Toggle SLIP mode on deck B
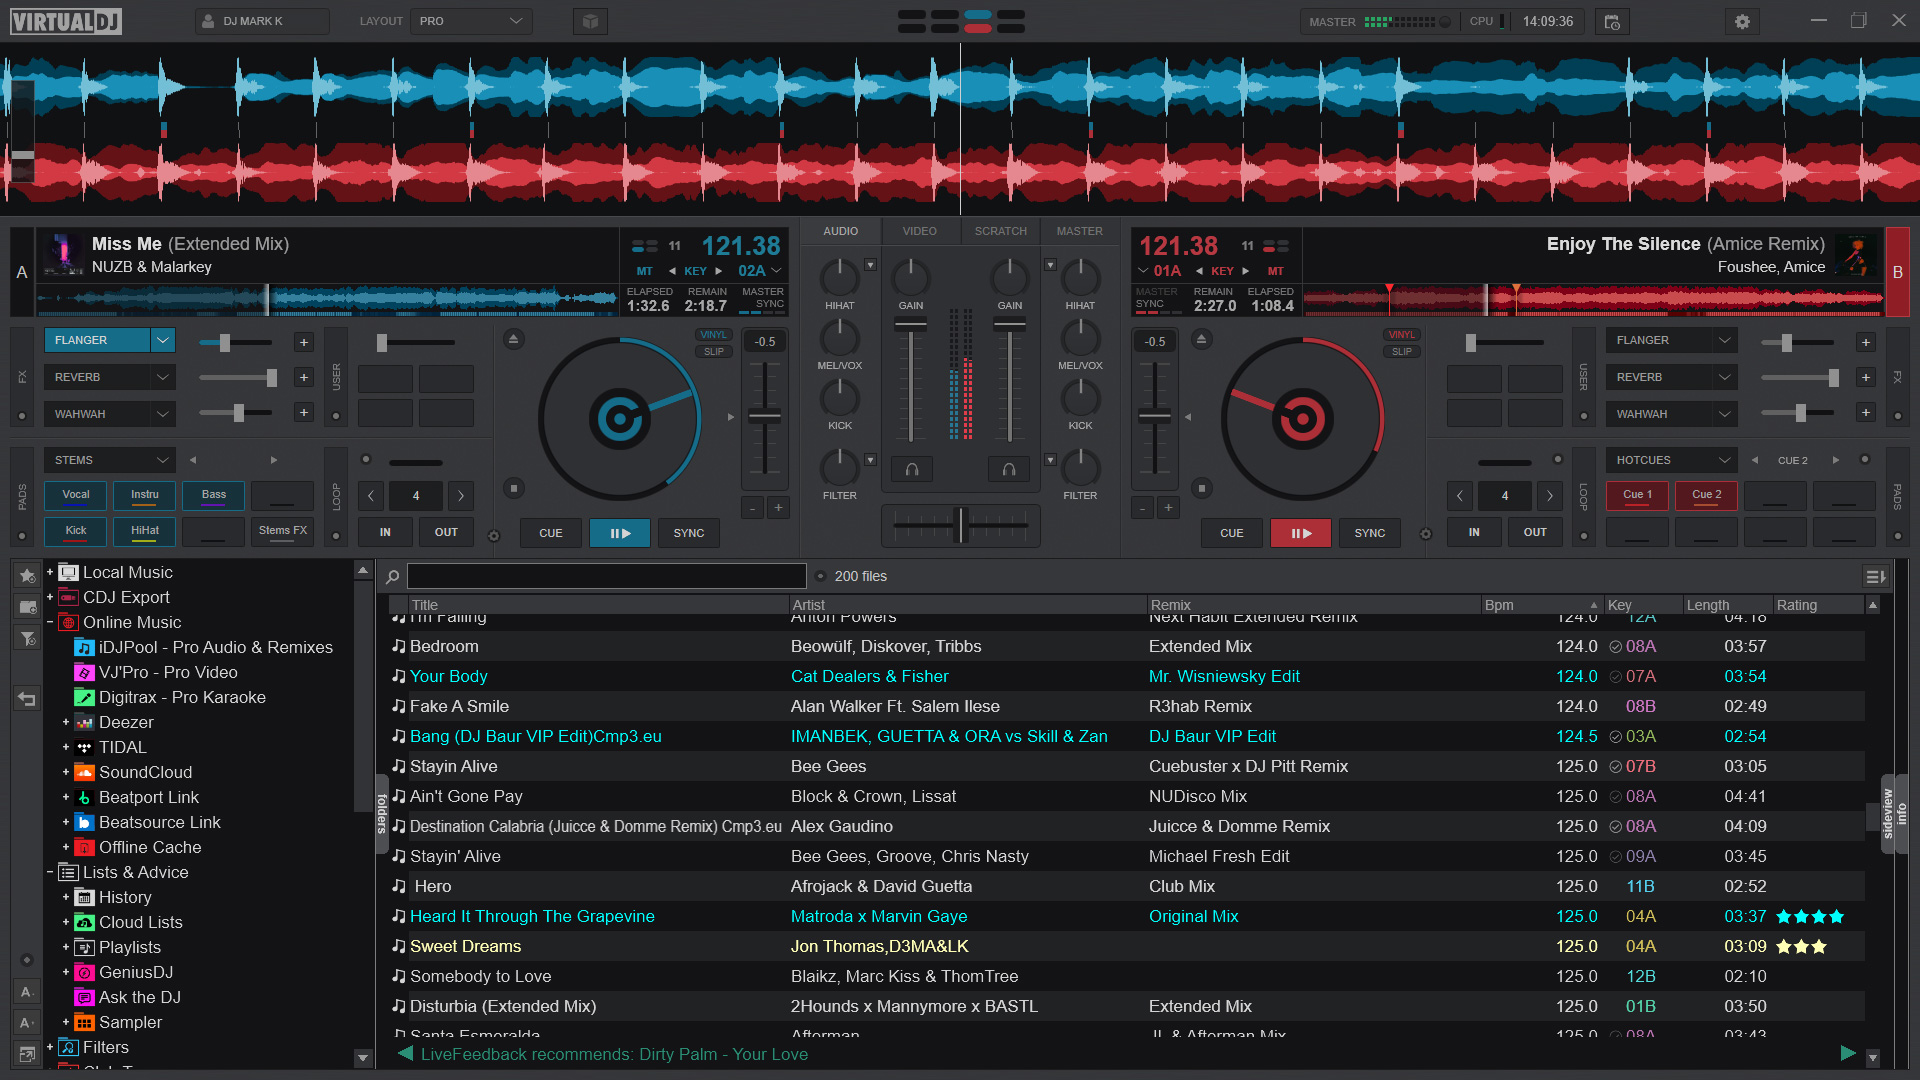The width and height of the screenshot is (1920, 1080). coord(1401,352)
